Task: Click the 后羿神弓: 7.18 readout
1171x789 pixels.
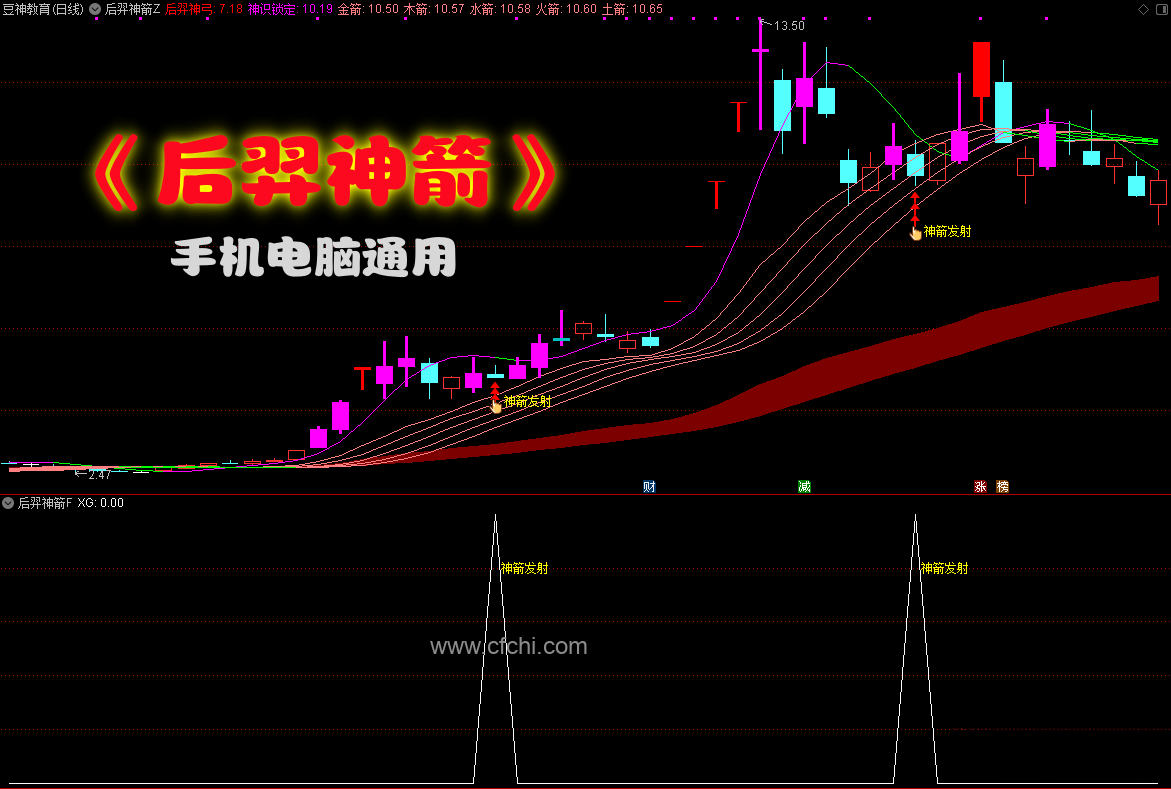Action: coord(204,10)
